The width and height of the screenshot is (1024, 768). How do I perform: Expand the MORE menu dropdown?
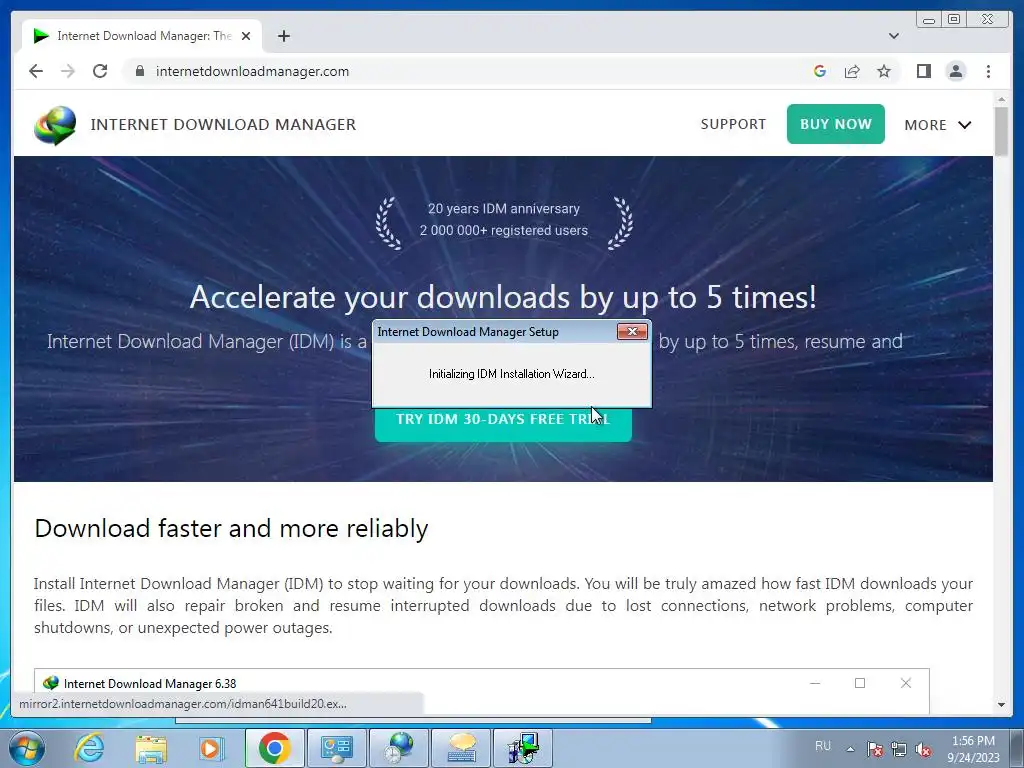[x=938, y=125]
